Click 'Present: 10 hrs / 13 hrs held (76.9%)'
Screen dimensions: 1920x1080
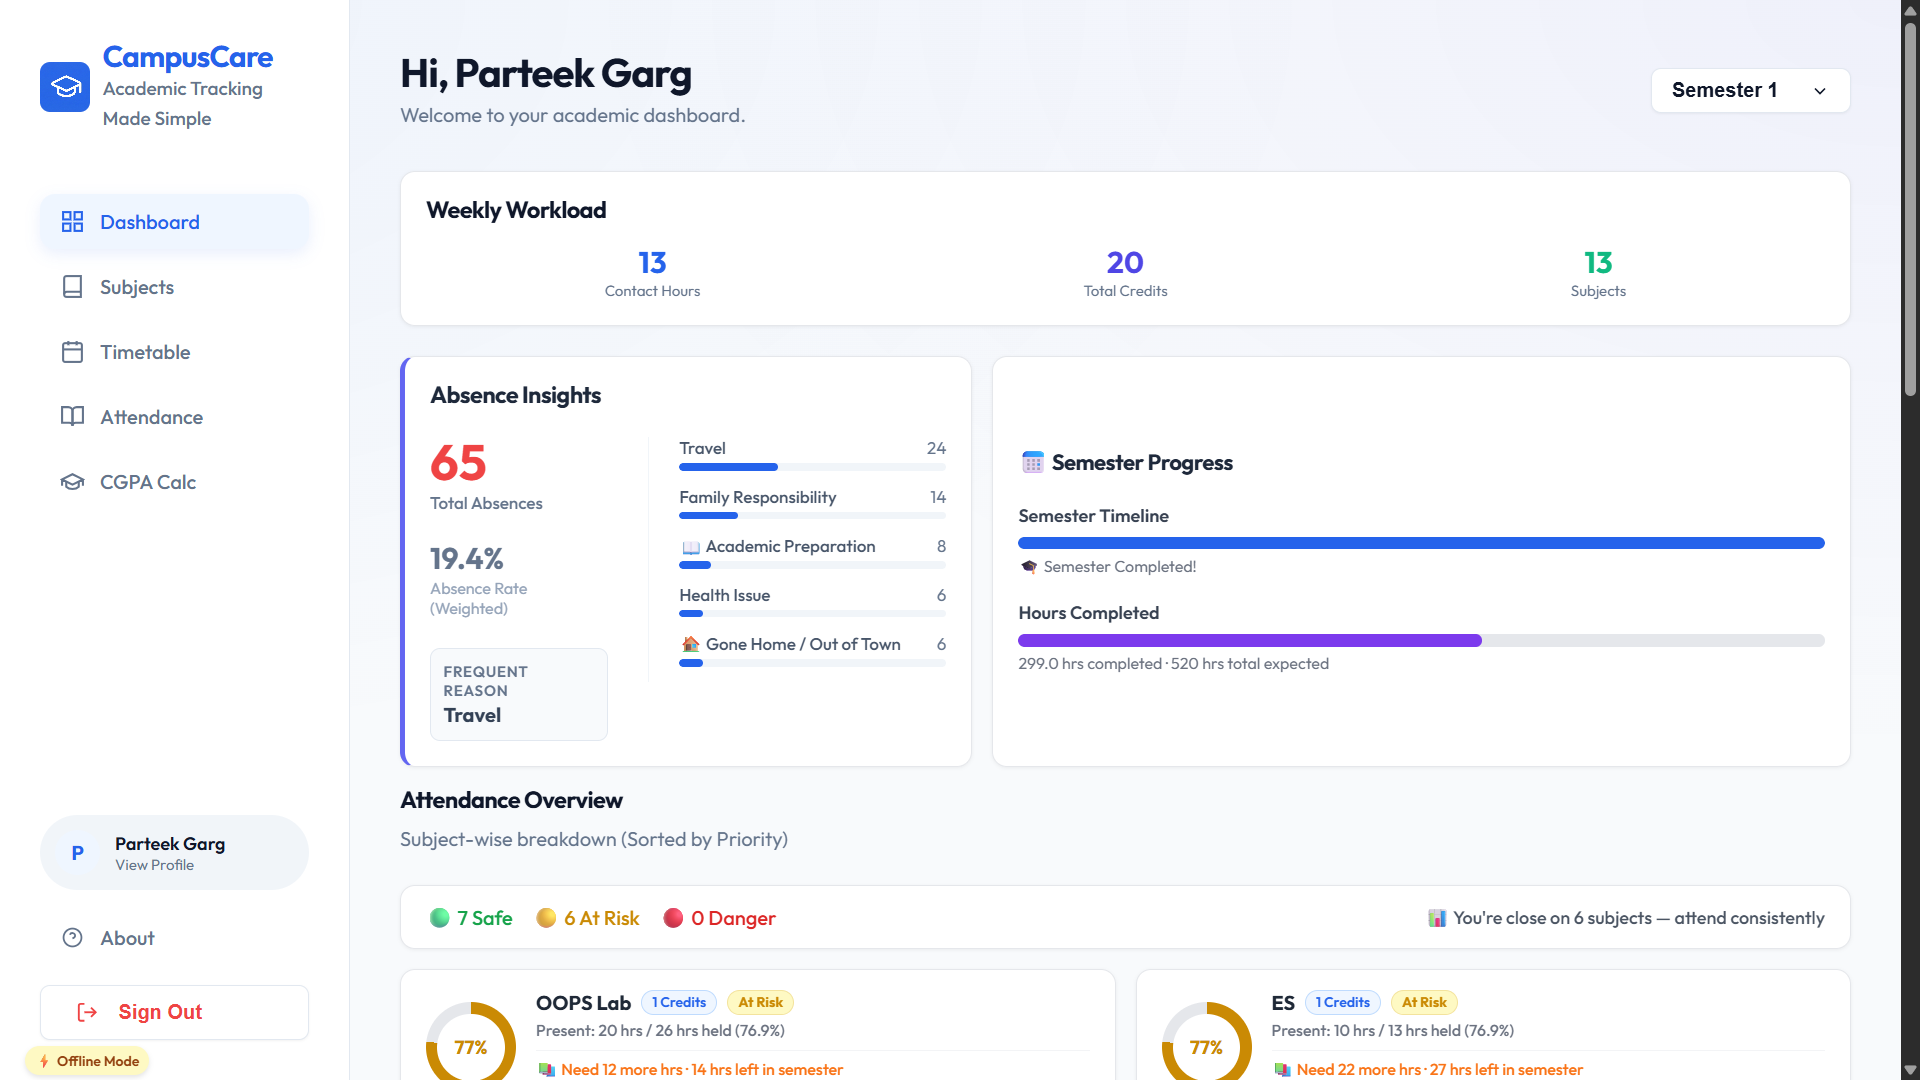coord(1392,1031)
